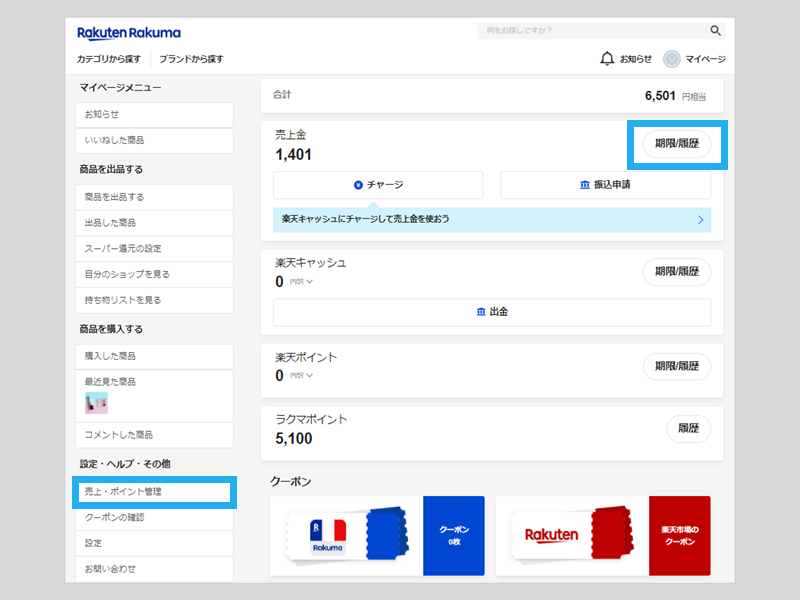Click the My Page avatar icon
Viewport: 800px width, 600px height.
pos(671,59)
